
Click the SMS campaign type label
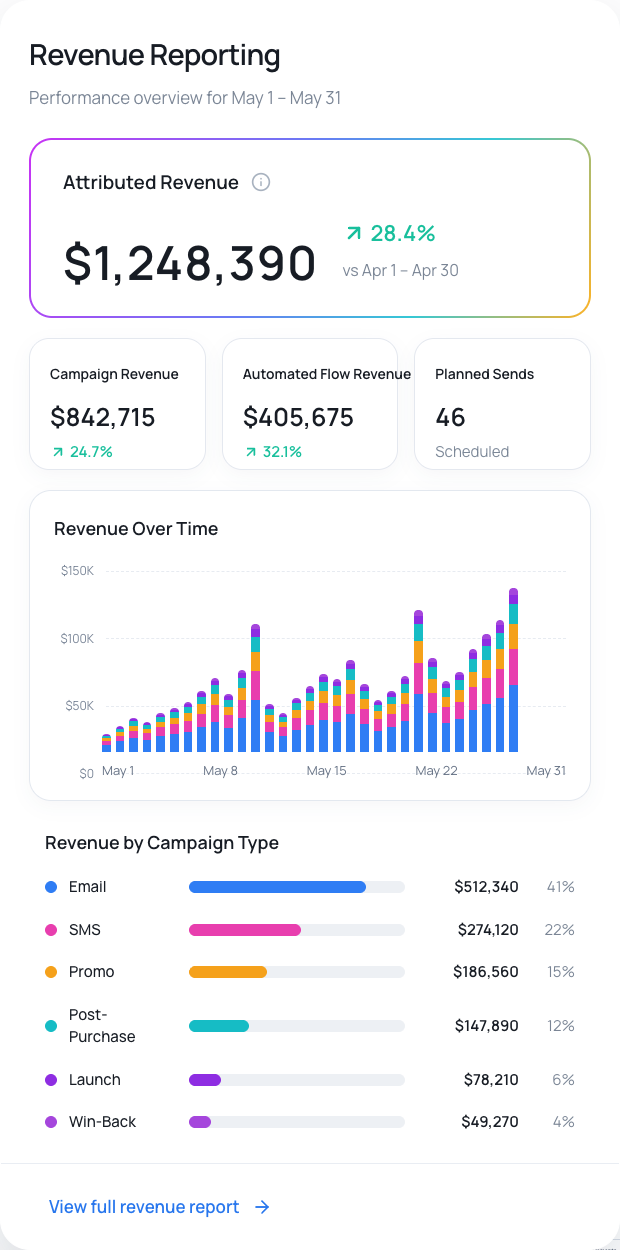(x=85, y=930)
